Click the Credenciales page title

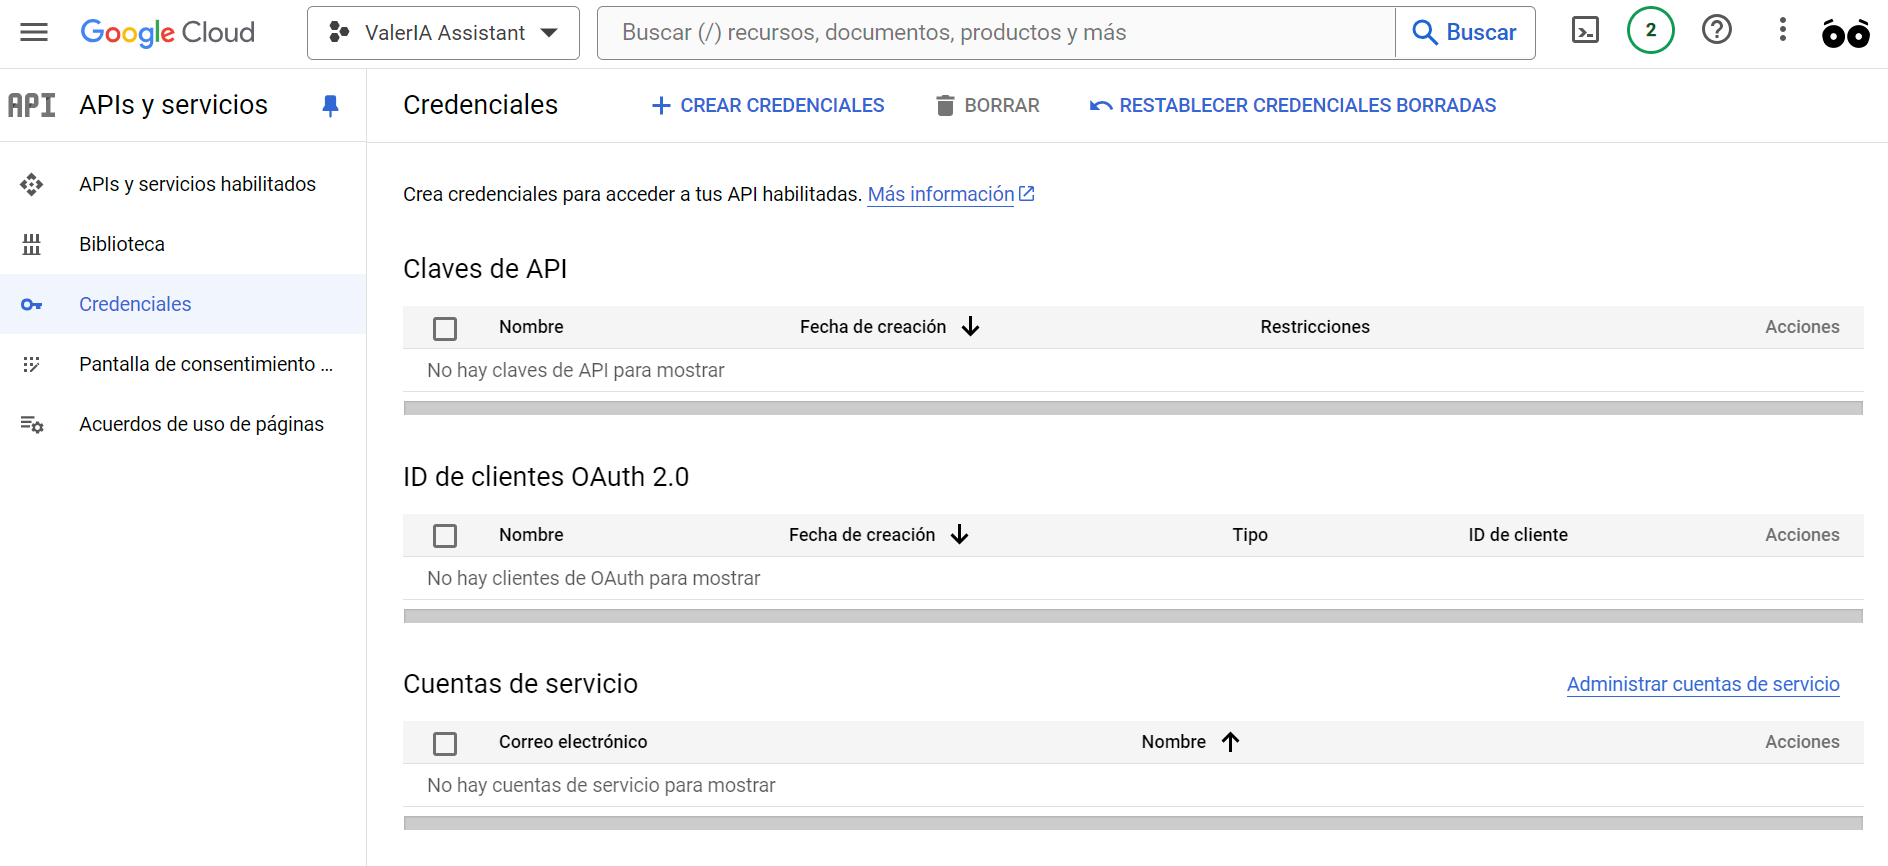(480, 105)
